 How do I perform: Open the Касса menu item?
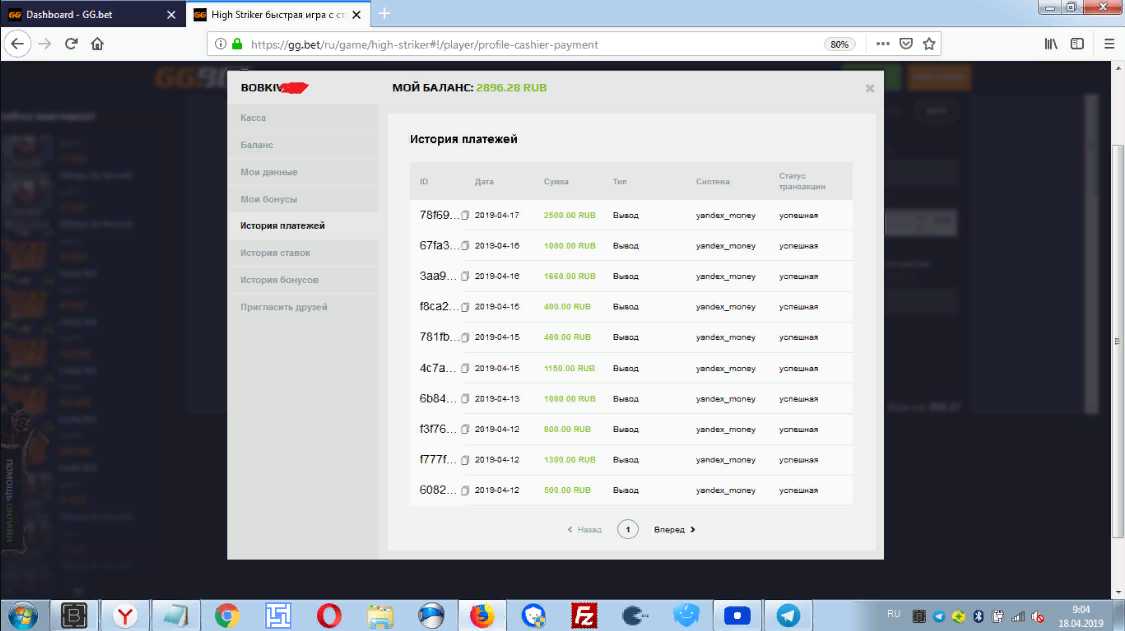253,118
